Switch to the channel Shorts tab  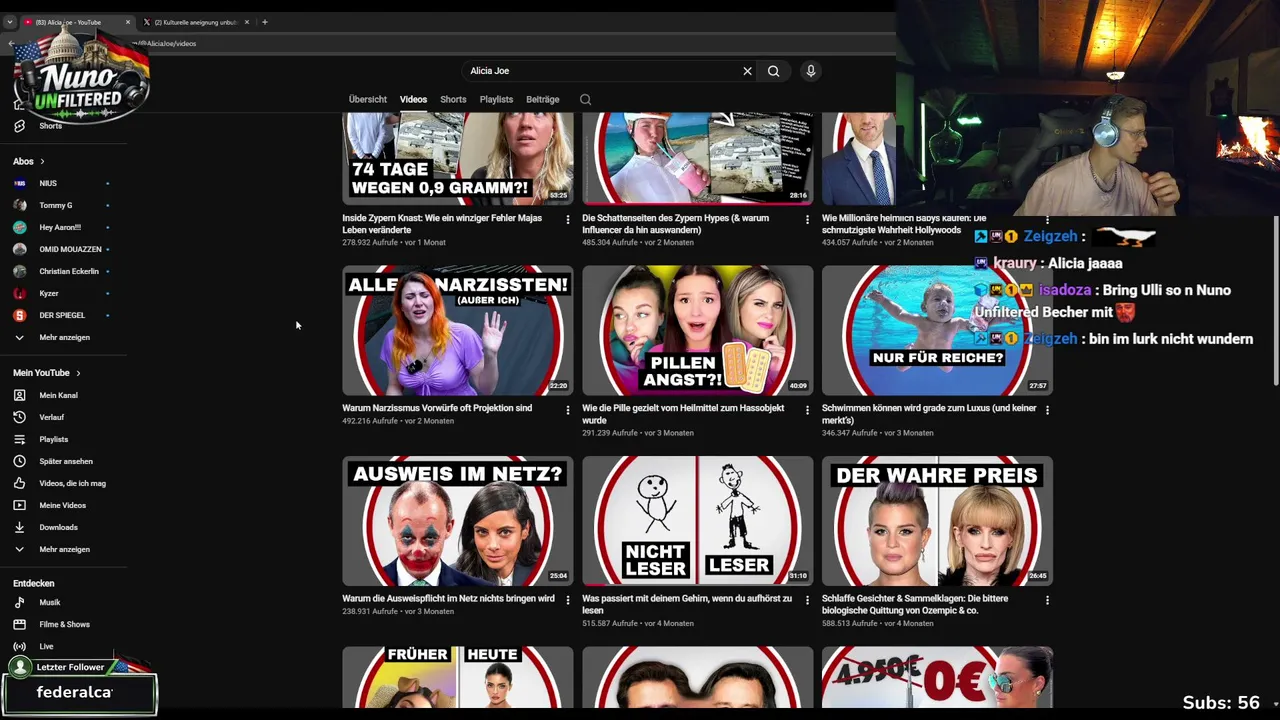click(453, 99)
